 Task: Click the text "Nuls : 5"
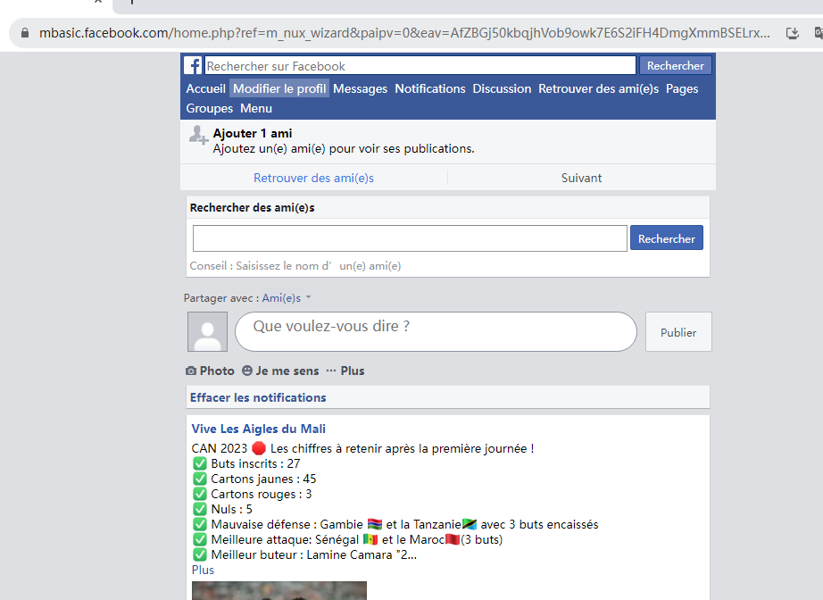(x=231, y=509)
